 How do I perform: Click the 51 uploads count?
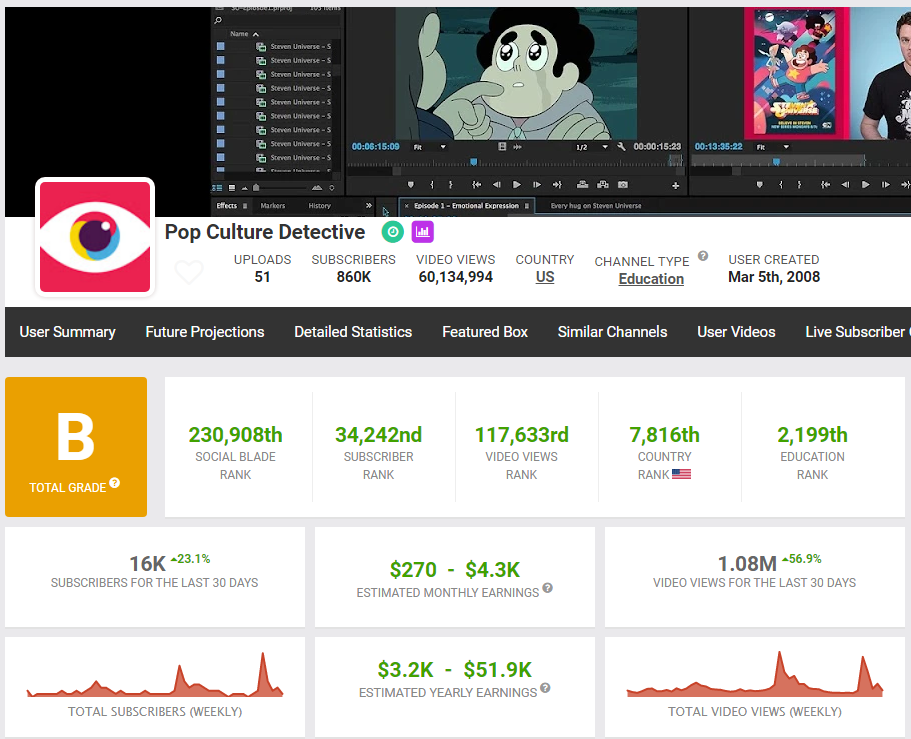263,277
